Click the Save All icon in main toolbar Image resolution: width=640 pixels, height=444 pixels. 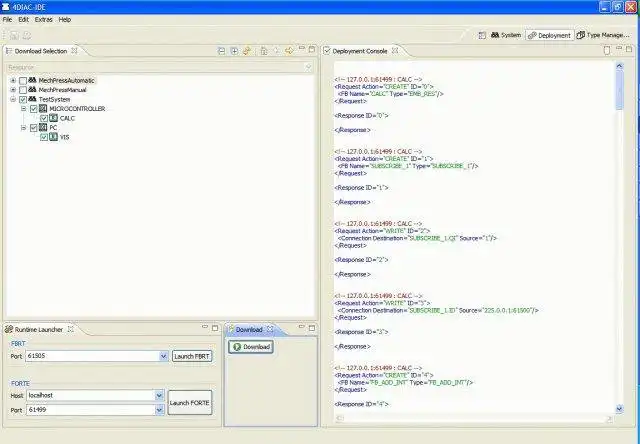click(x=27, y=36)
